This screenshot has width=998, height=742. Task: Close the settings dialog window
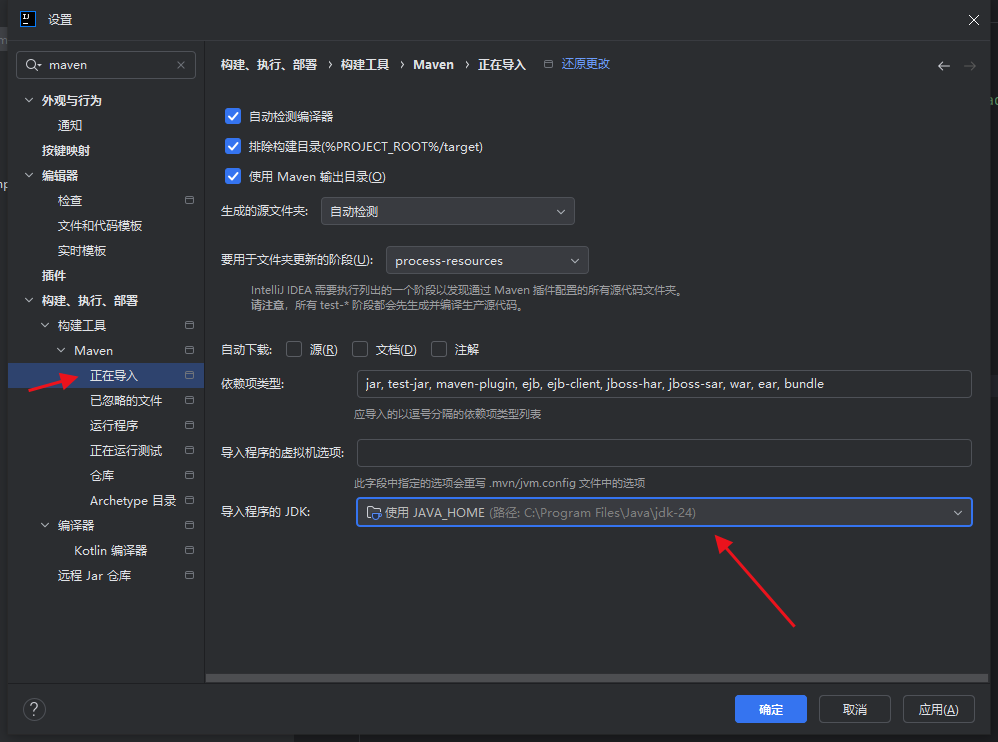974,20
